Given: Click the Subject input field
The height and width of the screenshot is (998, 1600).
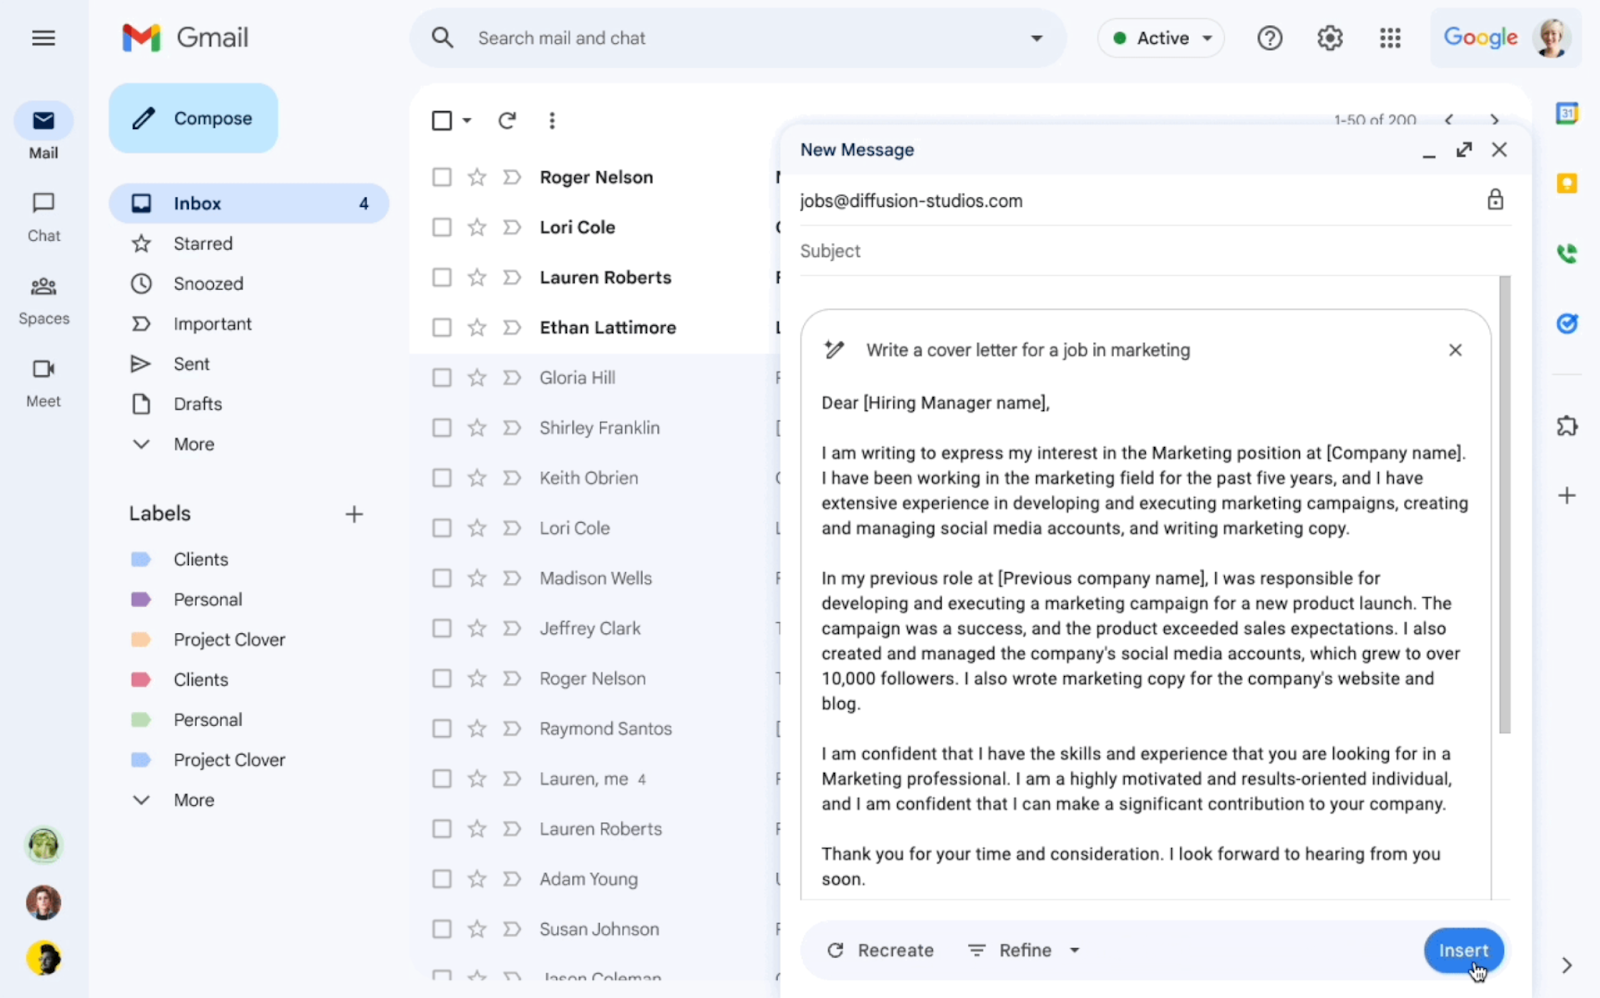Looking at the screenshot, I should (x=1140, y=251).
